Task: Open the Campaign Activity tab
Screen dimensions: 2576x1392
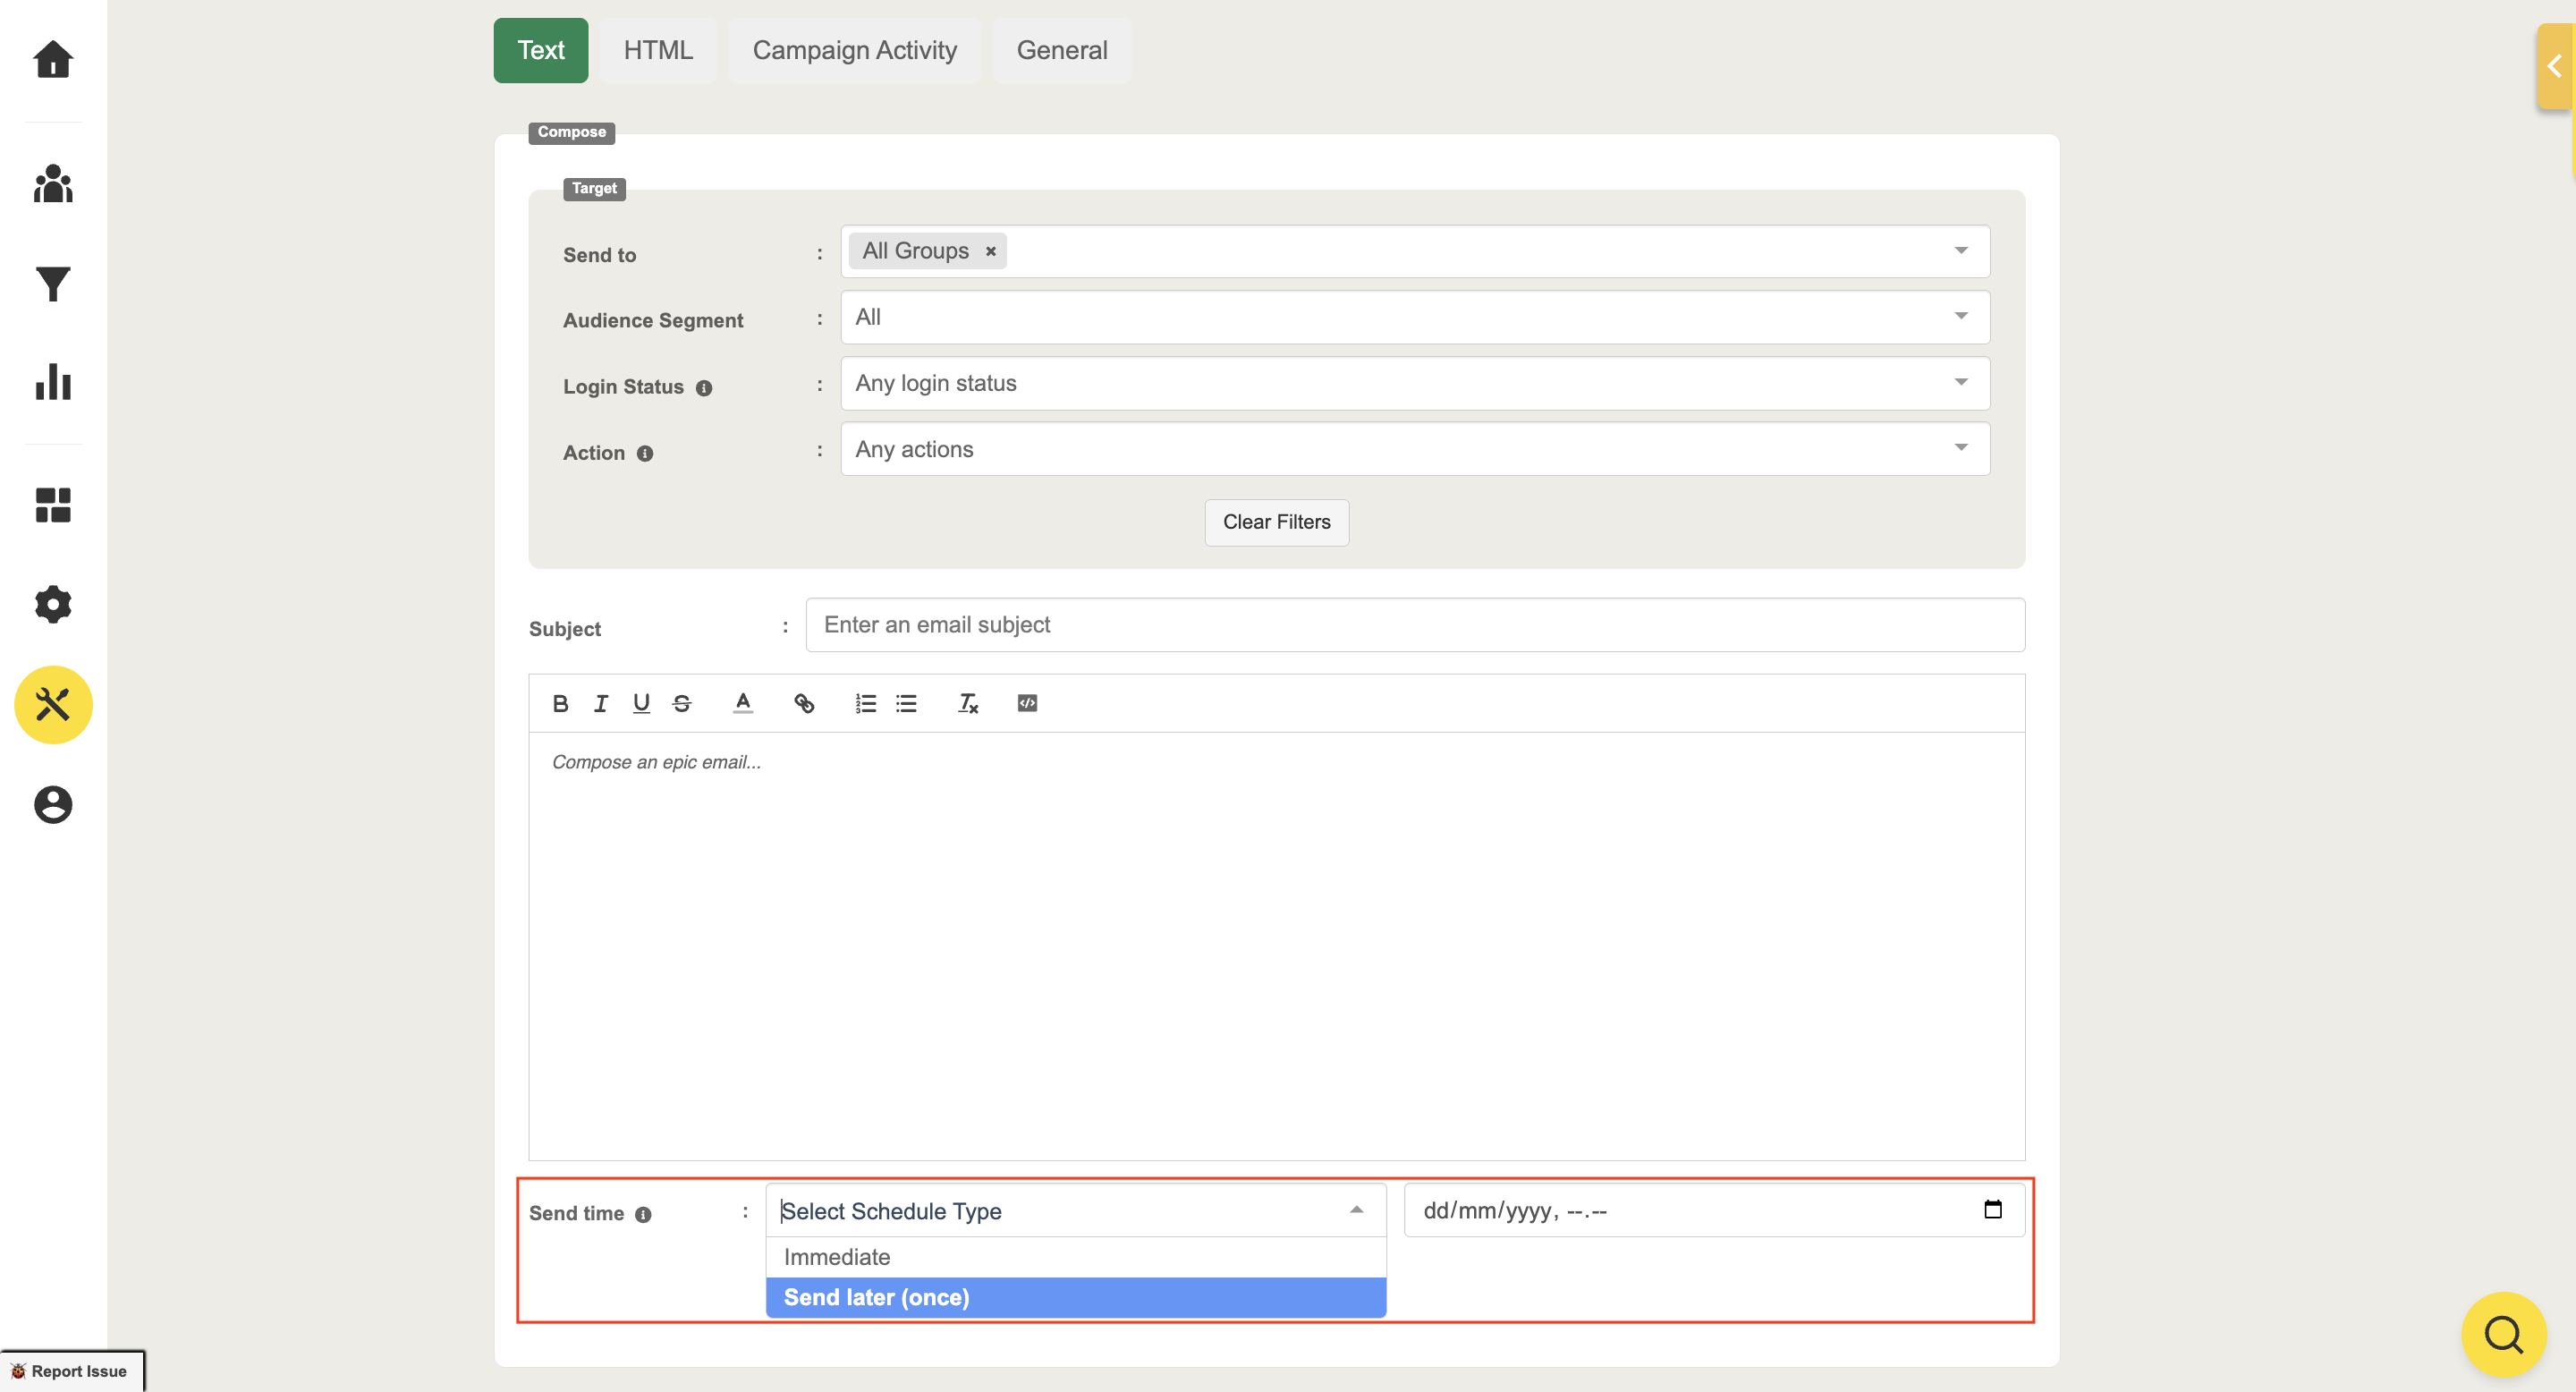Action: click(x=854, y=50)
